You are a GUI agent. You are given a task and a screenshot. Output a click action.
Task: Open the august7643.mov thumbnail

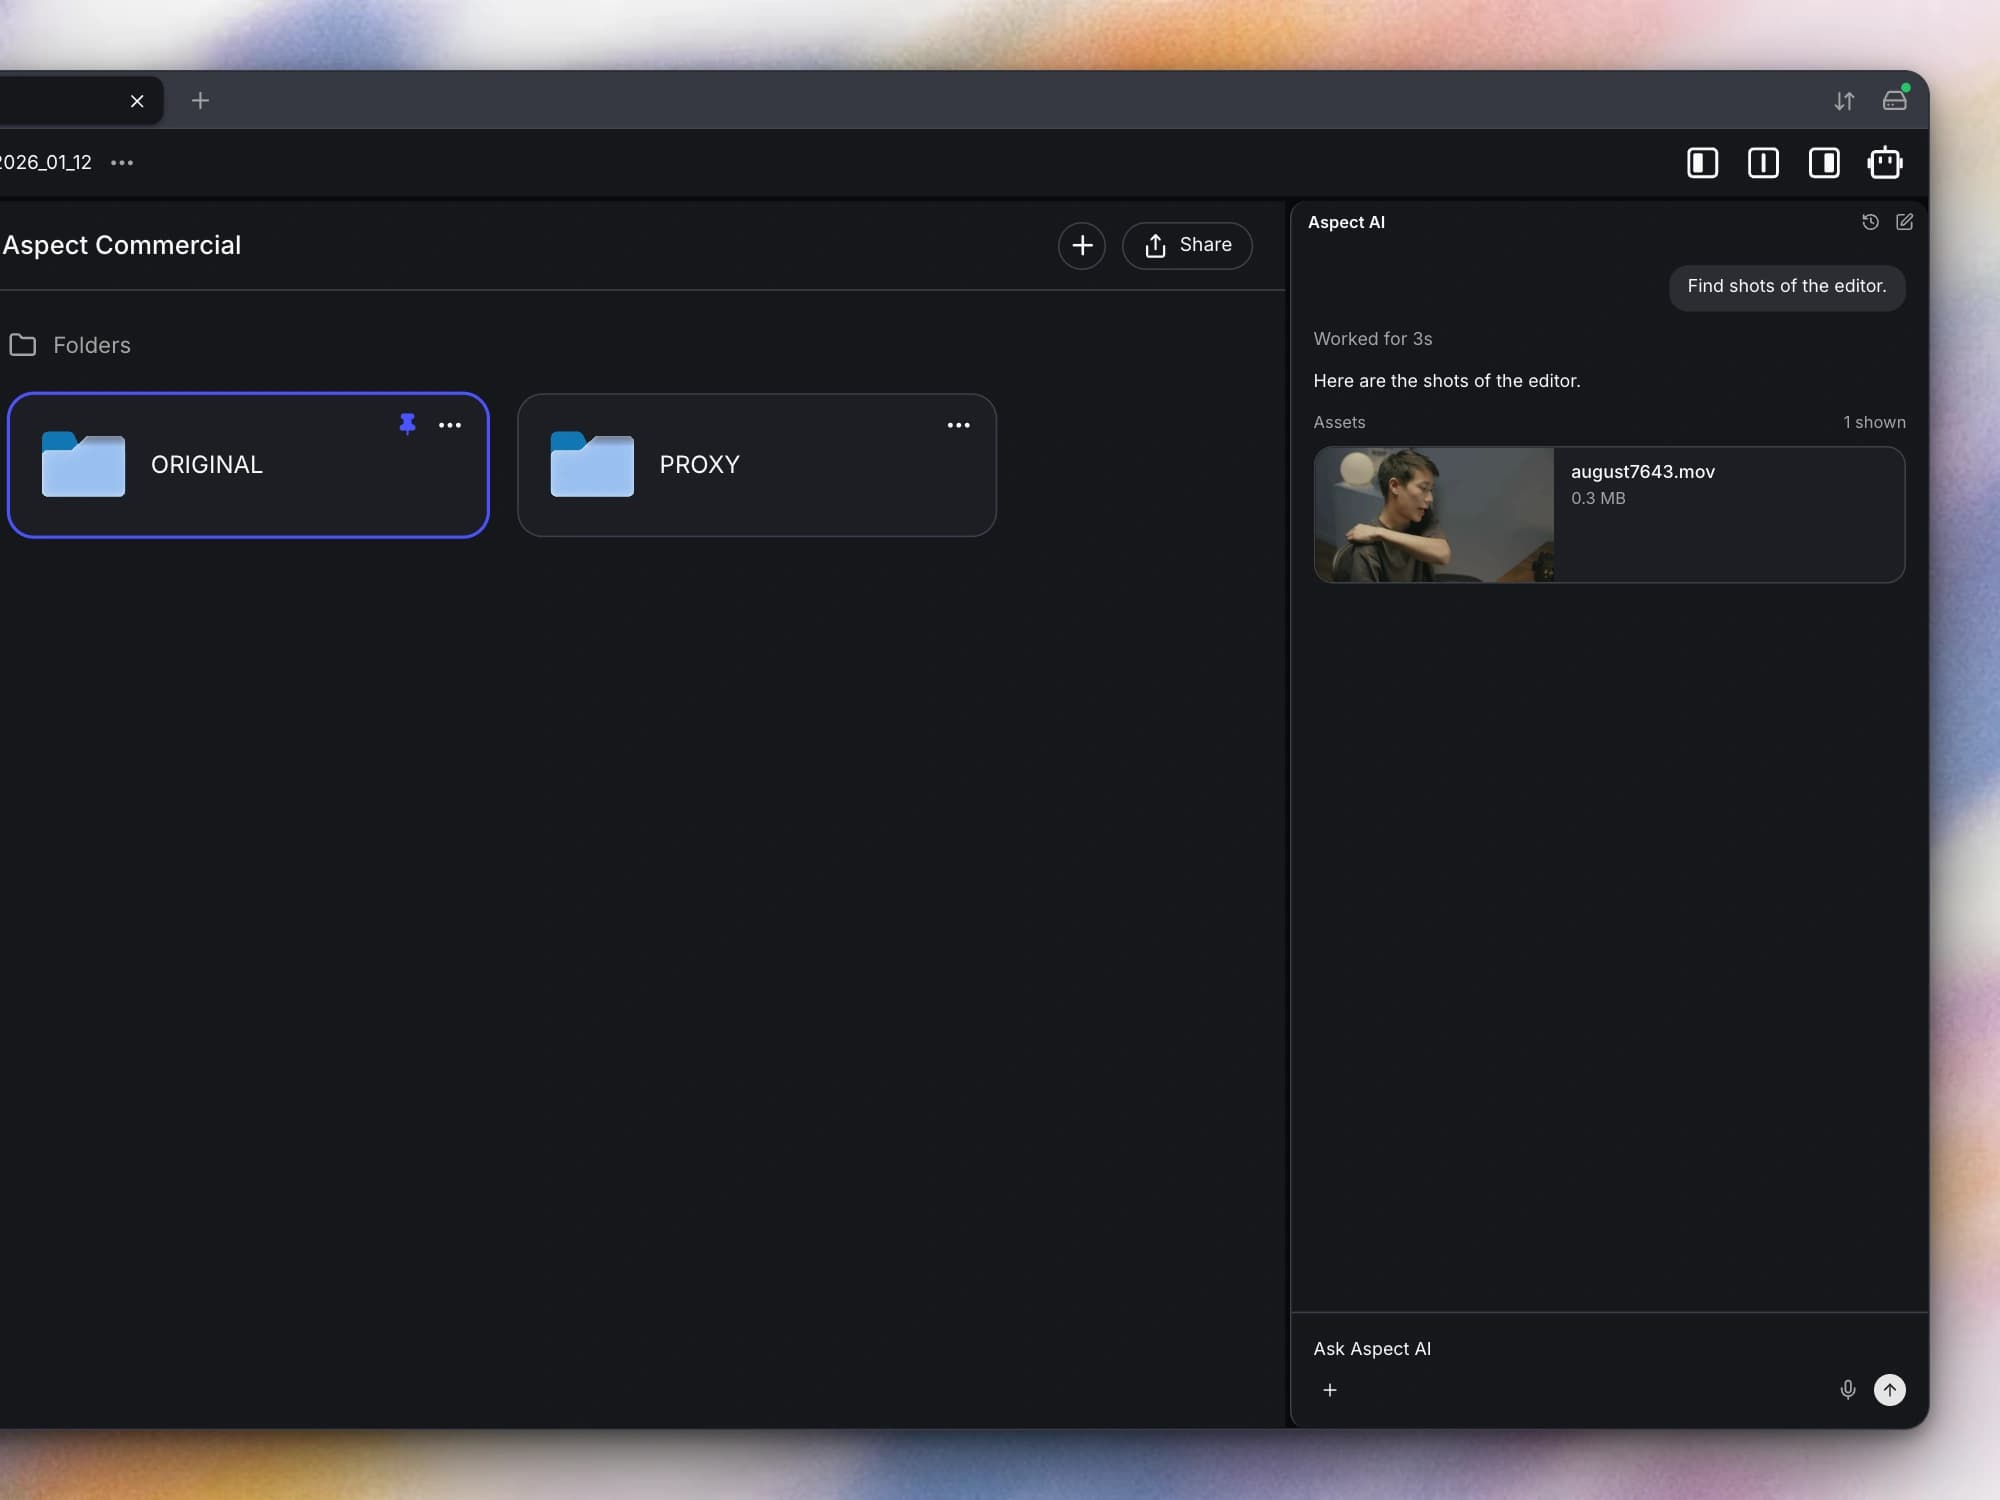click(1434, 514)
